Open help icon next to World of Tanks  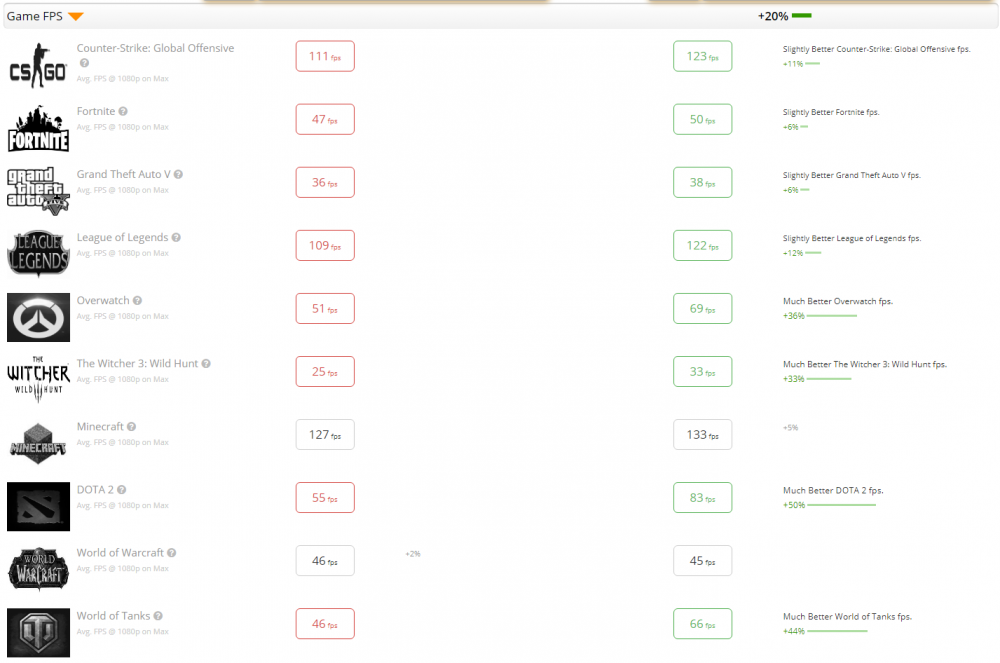(x=158, y=616)
